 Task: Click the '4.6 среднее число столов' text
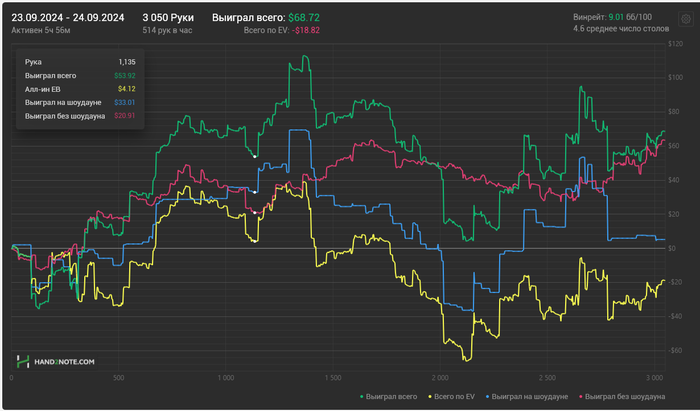[x=621, y=29]
